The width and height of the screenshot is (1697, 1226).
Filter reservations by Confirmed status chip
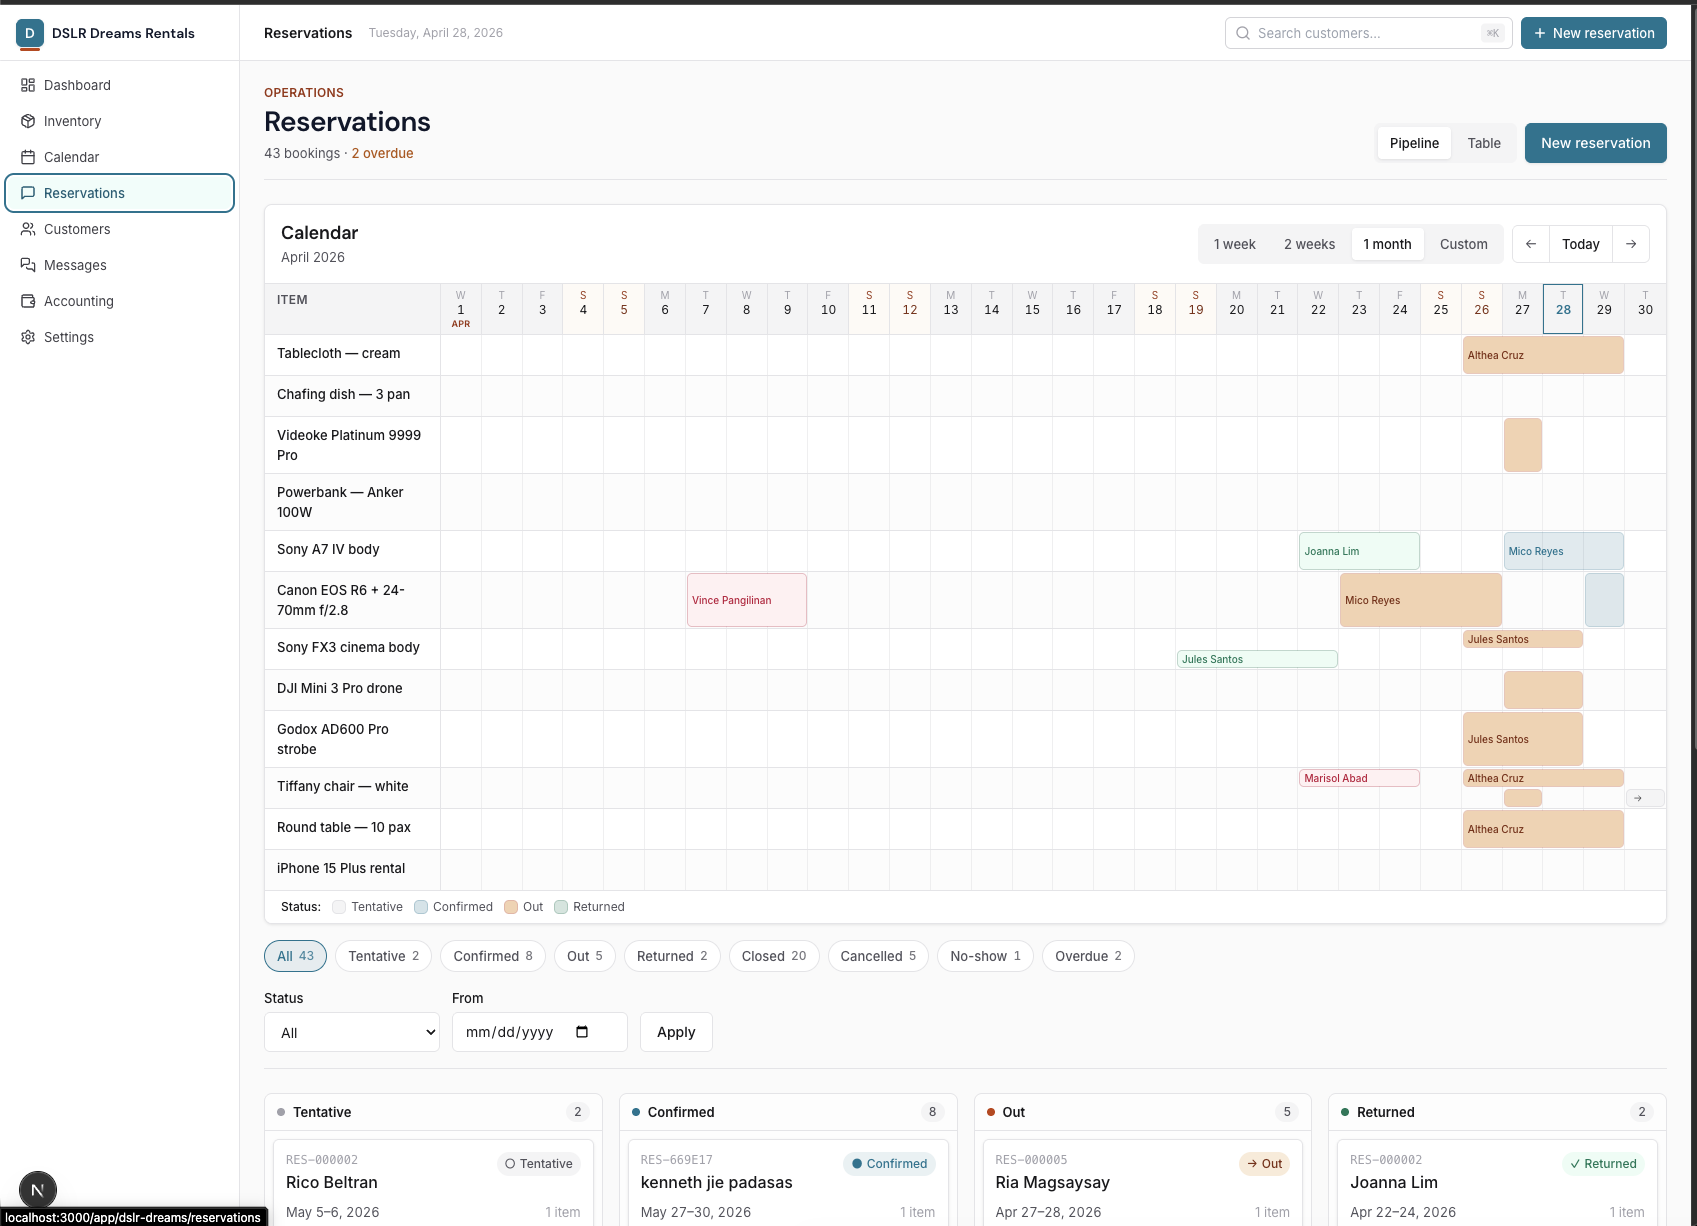(492, 956)
